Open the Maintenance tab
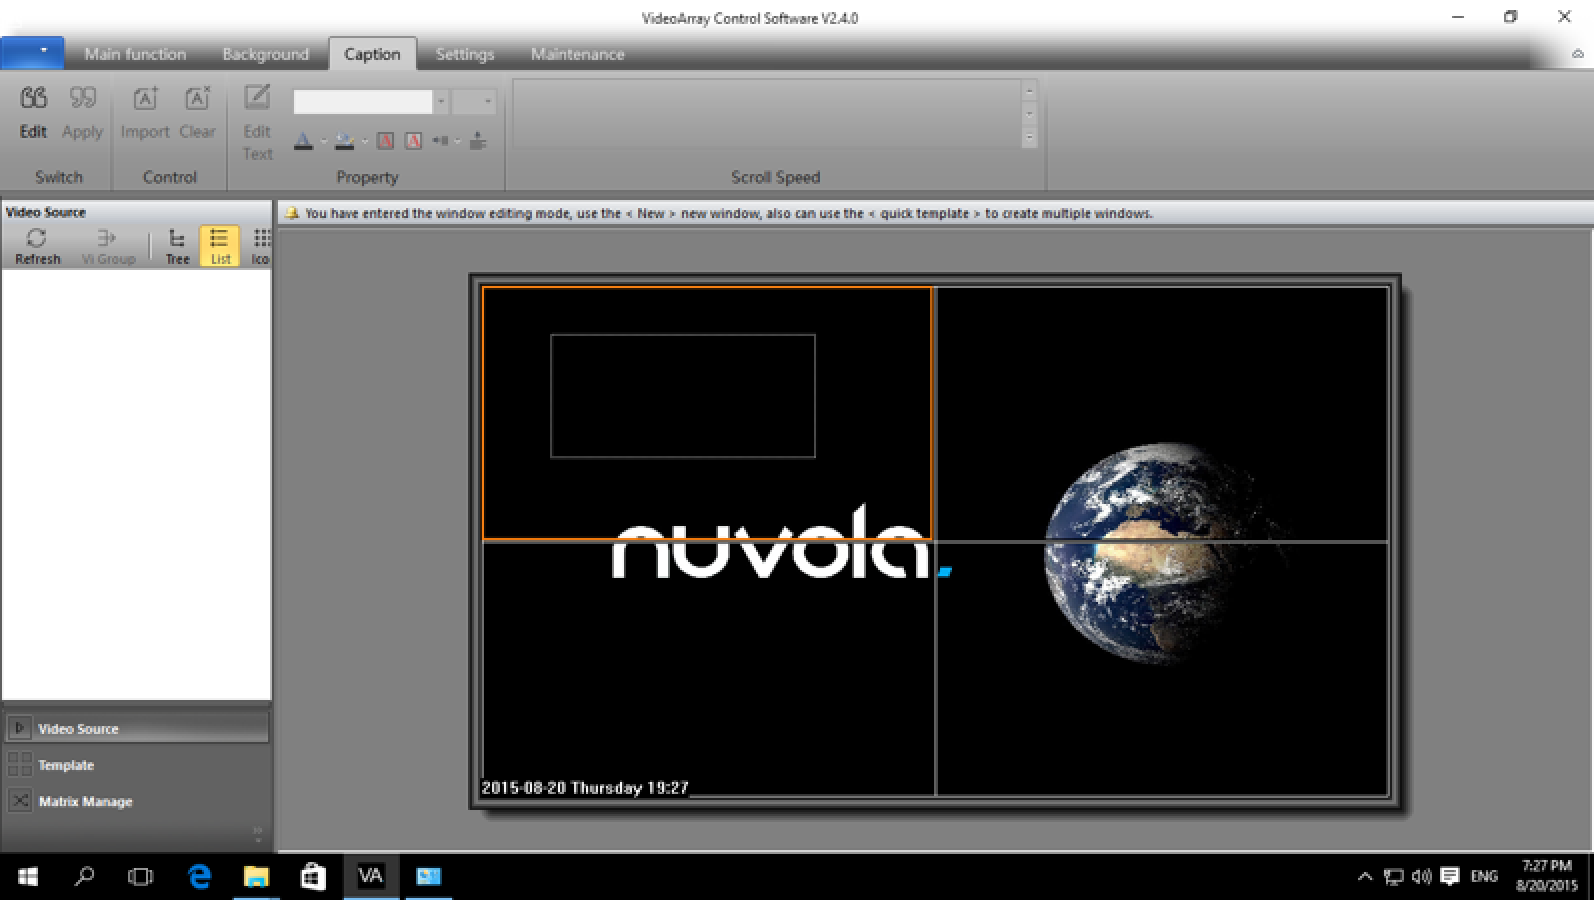Screen dimensions: 1594x900 (x=577, y=54)
